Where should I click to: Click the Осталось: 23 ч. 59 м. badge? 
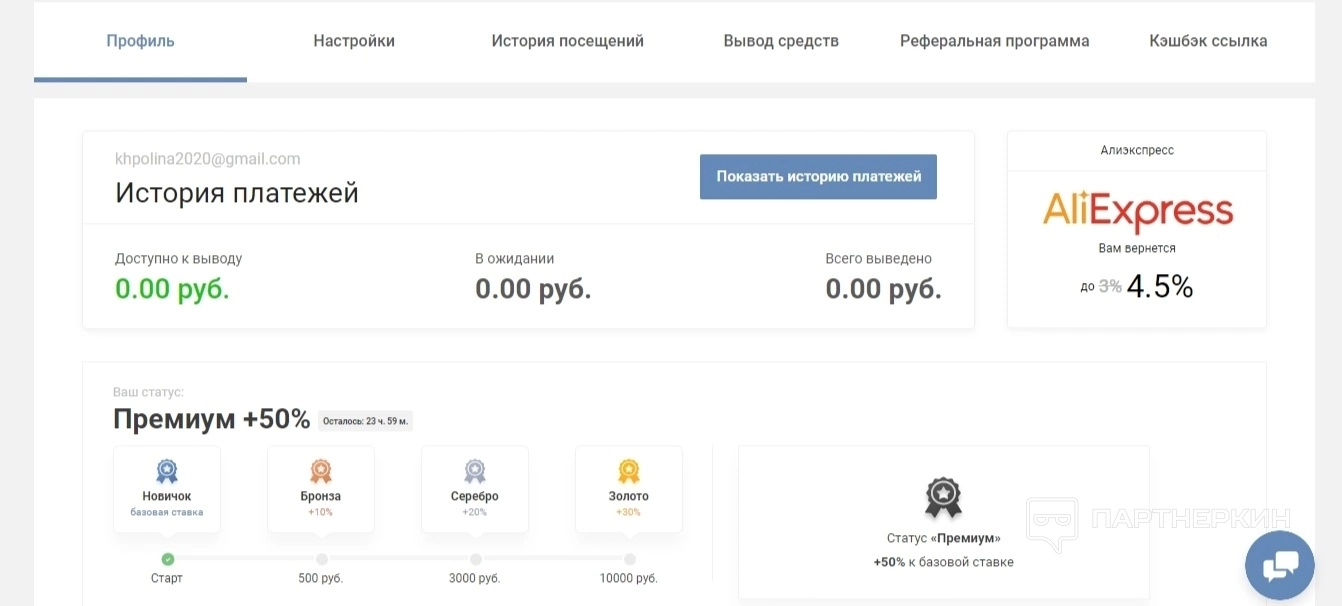[366, 421]
